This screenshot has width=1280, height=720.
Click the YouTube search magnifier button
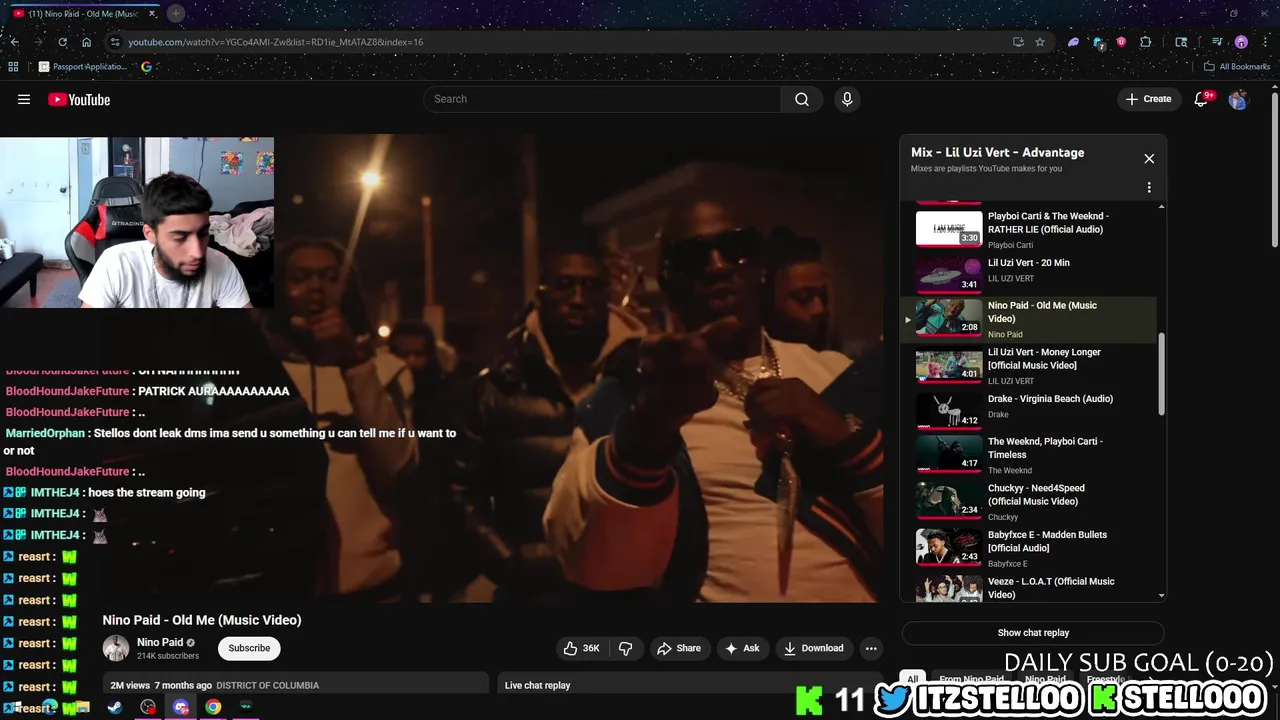802,99
